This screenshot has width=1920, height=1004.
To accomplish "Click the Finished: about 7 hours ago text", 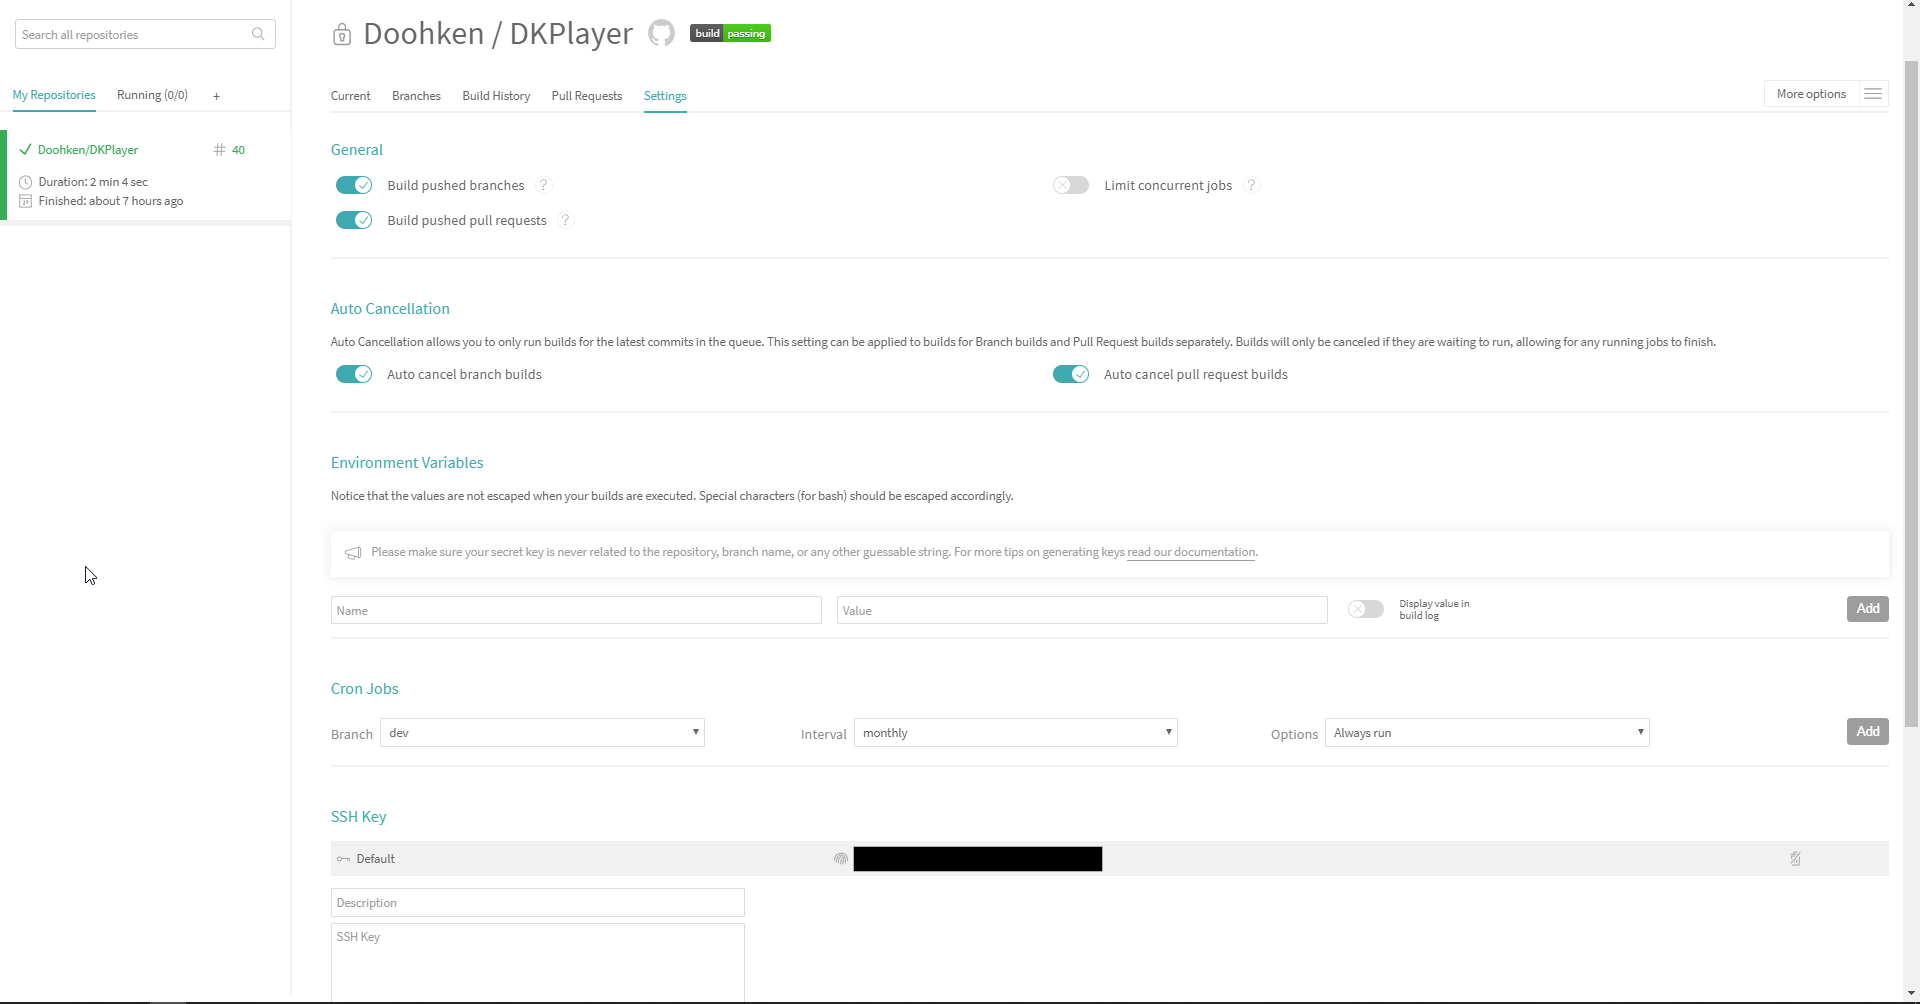I will pos(111,201).
